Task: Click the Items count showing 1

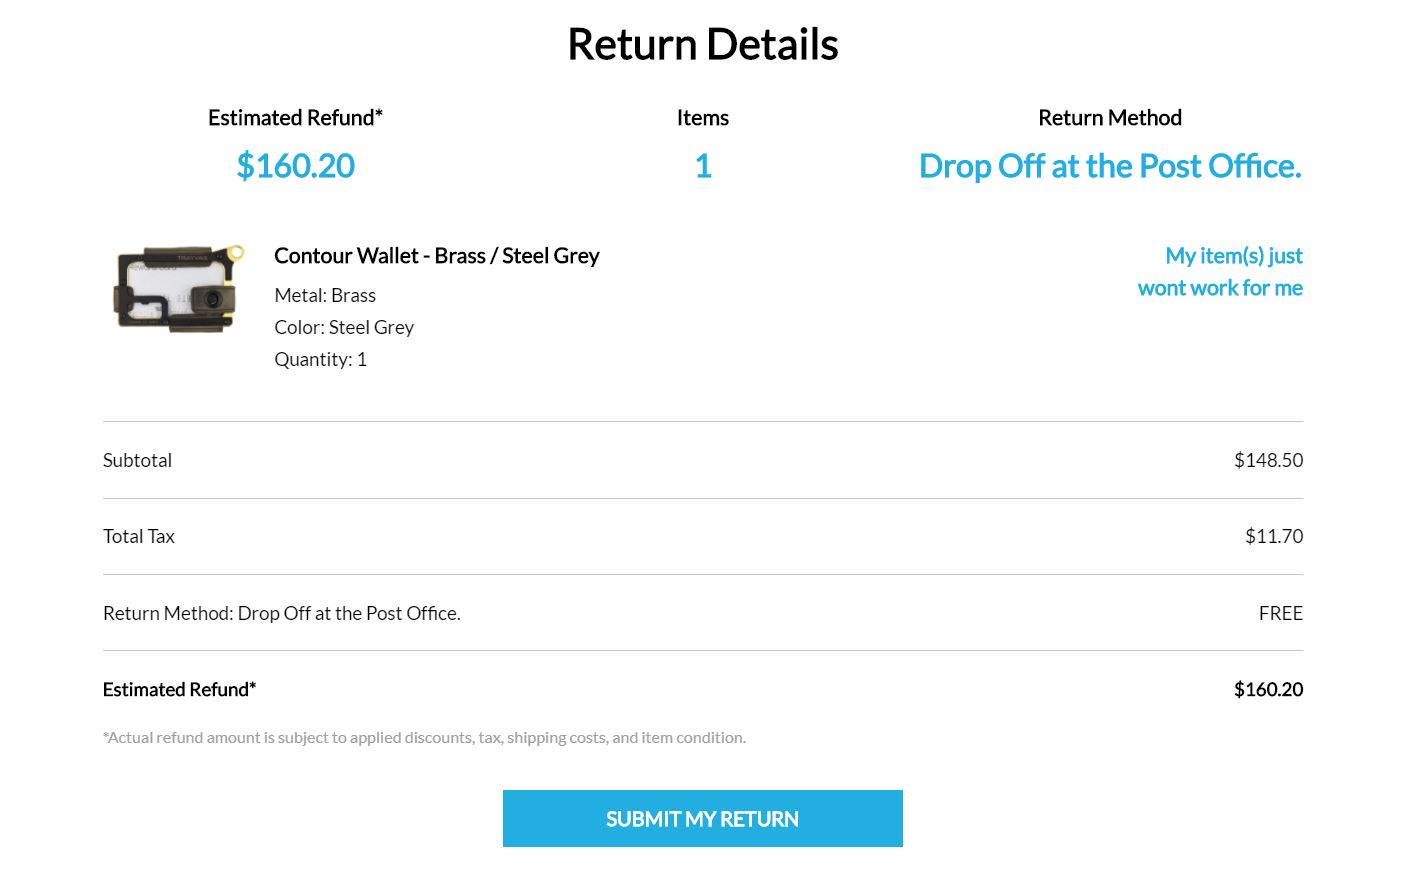Action: tap(702, 165)
